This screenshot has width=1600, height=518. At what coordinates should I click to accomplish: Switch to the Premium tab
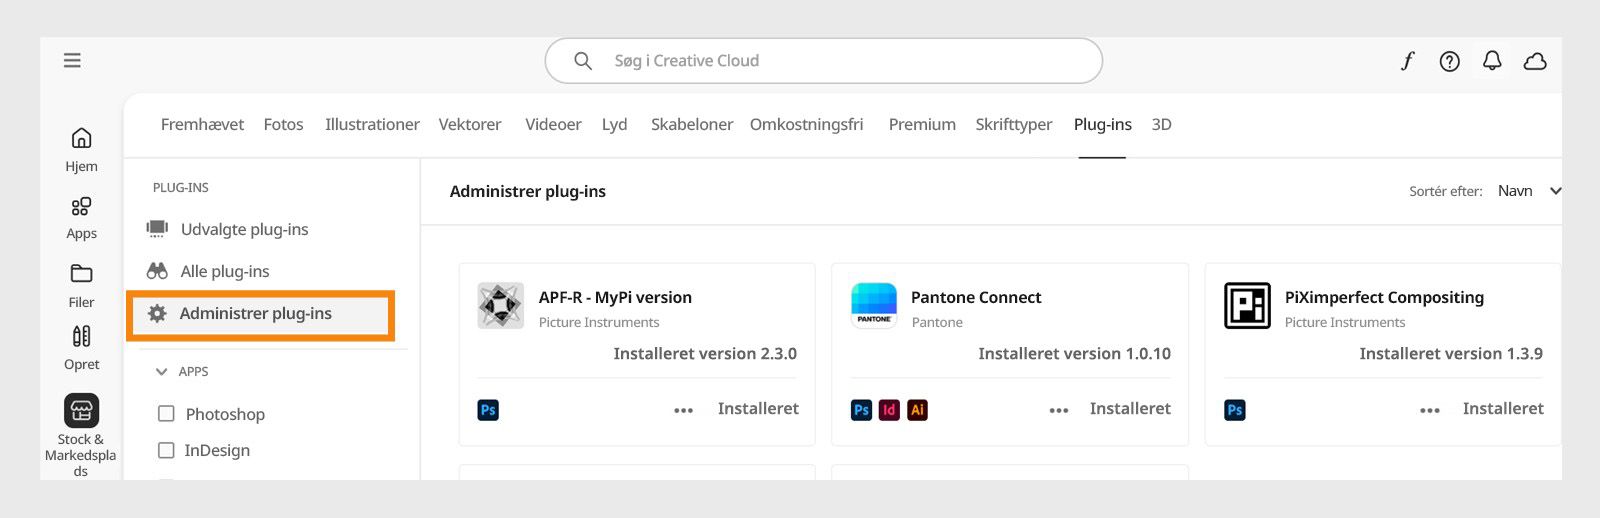(x=922, y=124)
